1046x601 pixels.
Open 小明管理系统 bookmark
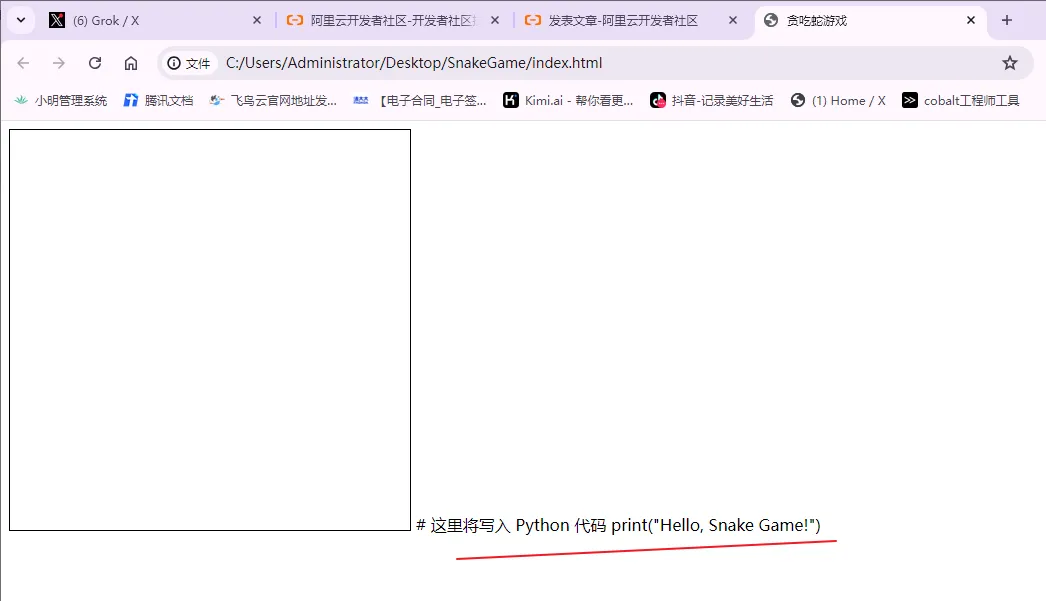(61, 101)
